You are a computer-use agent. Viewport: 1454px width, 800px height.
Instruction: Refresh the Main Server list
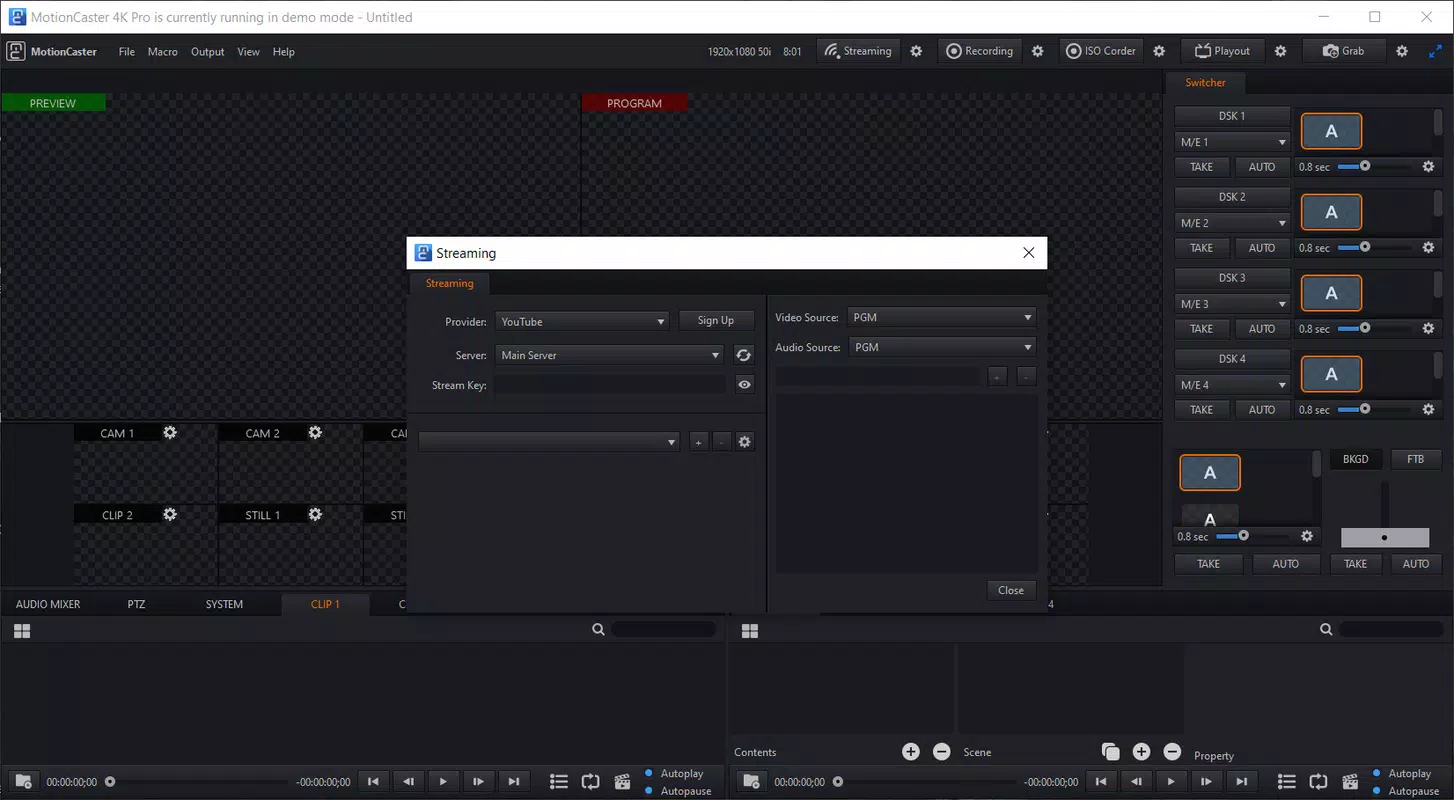point(744,355)
